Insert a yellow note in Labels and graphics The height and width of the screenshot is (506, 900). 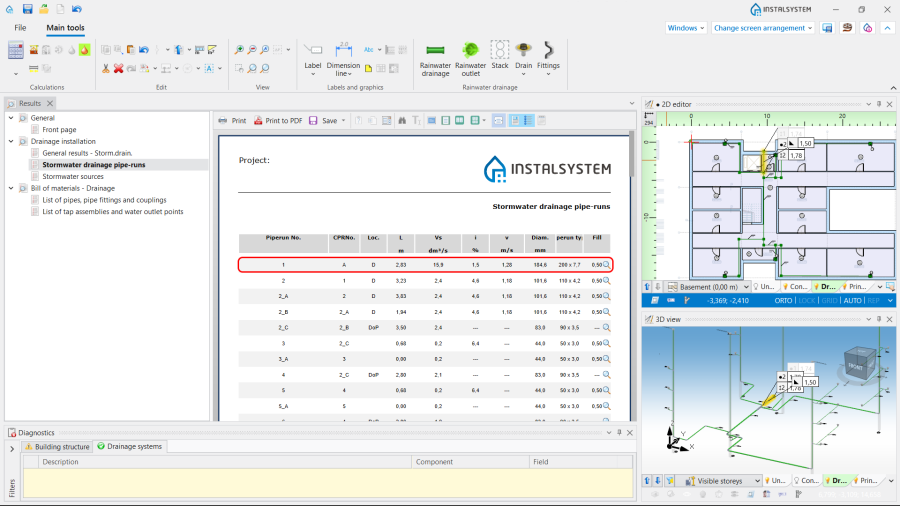[x=368, y=68]
